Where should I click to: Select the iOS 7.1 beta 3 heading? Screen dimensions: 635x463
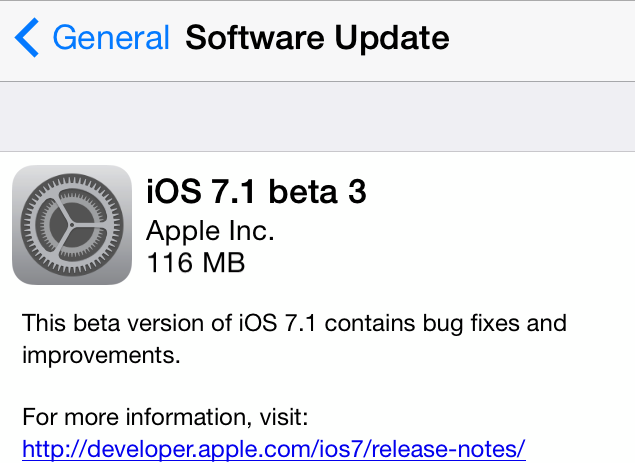pos(257,192)
